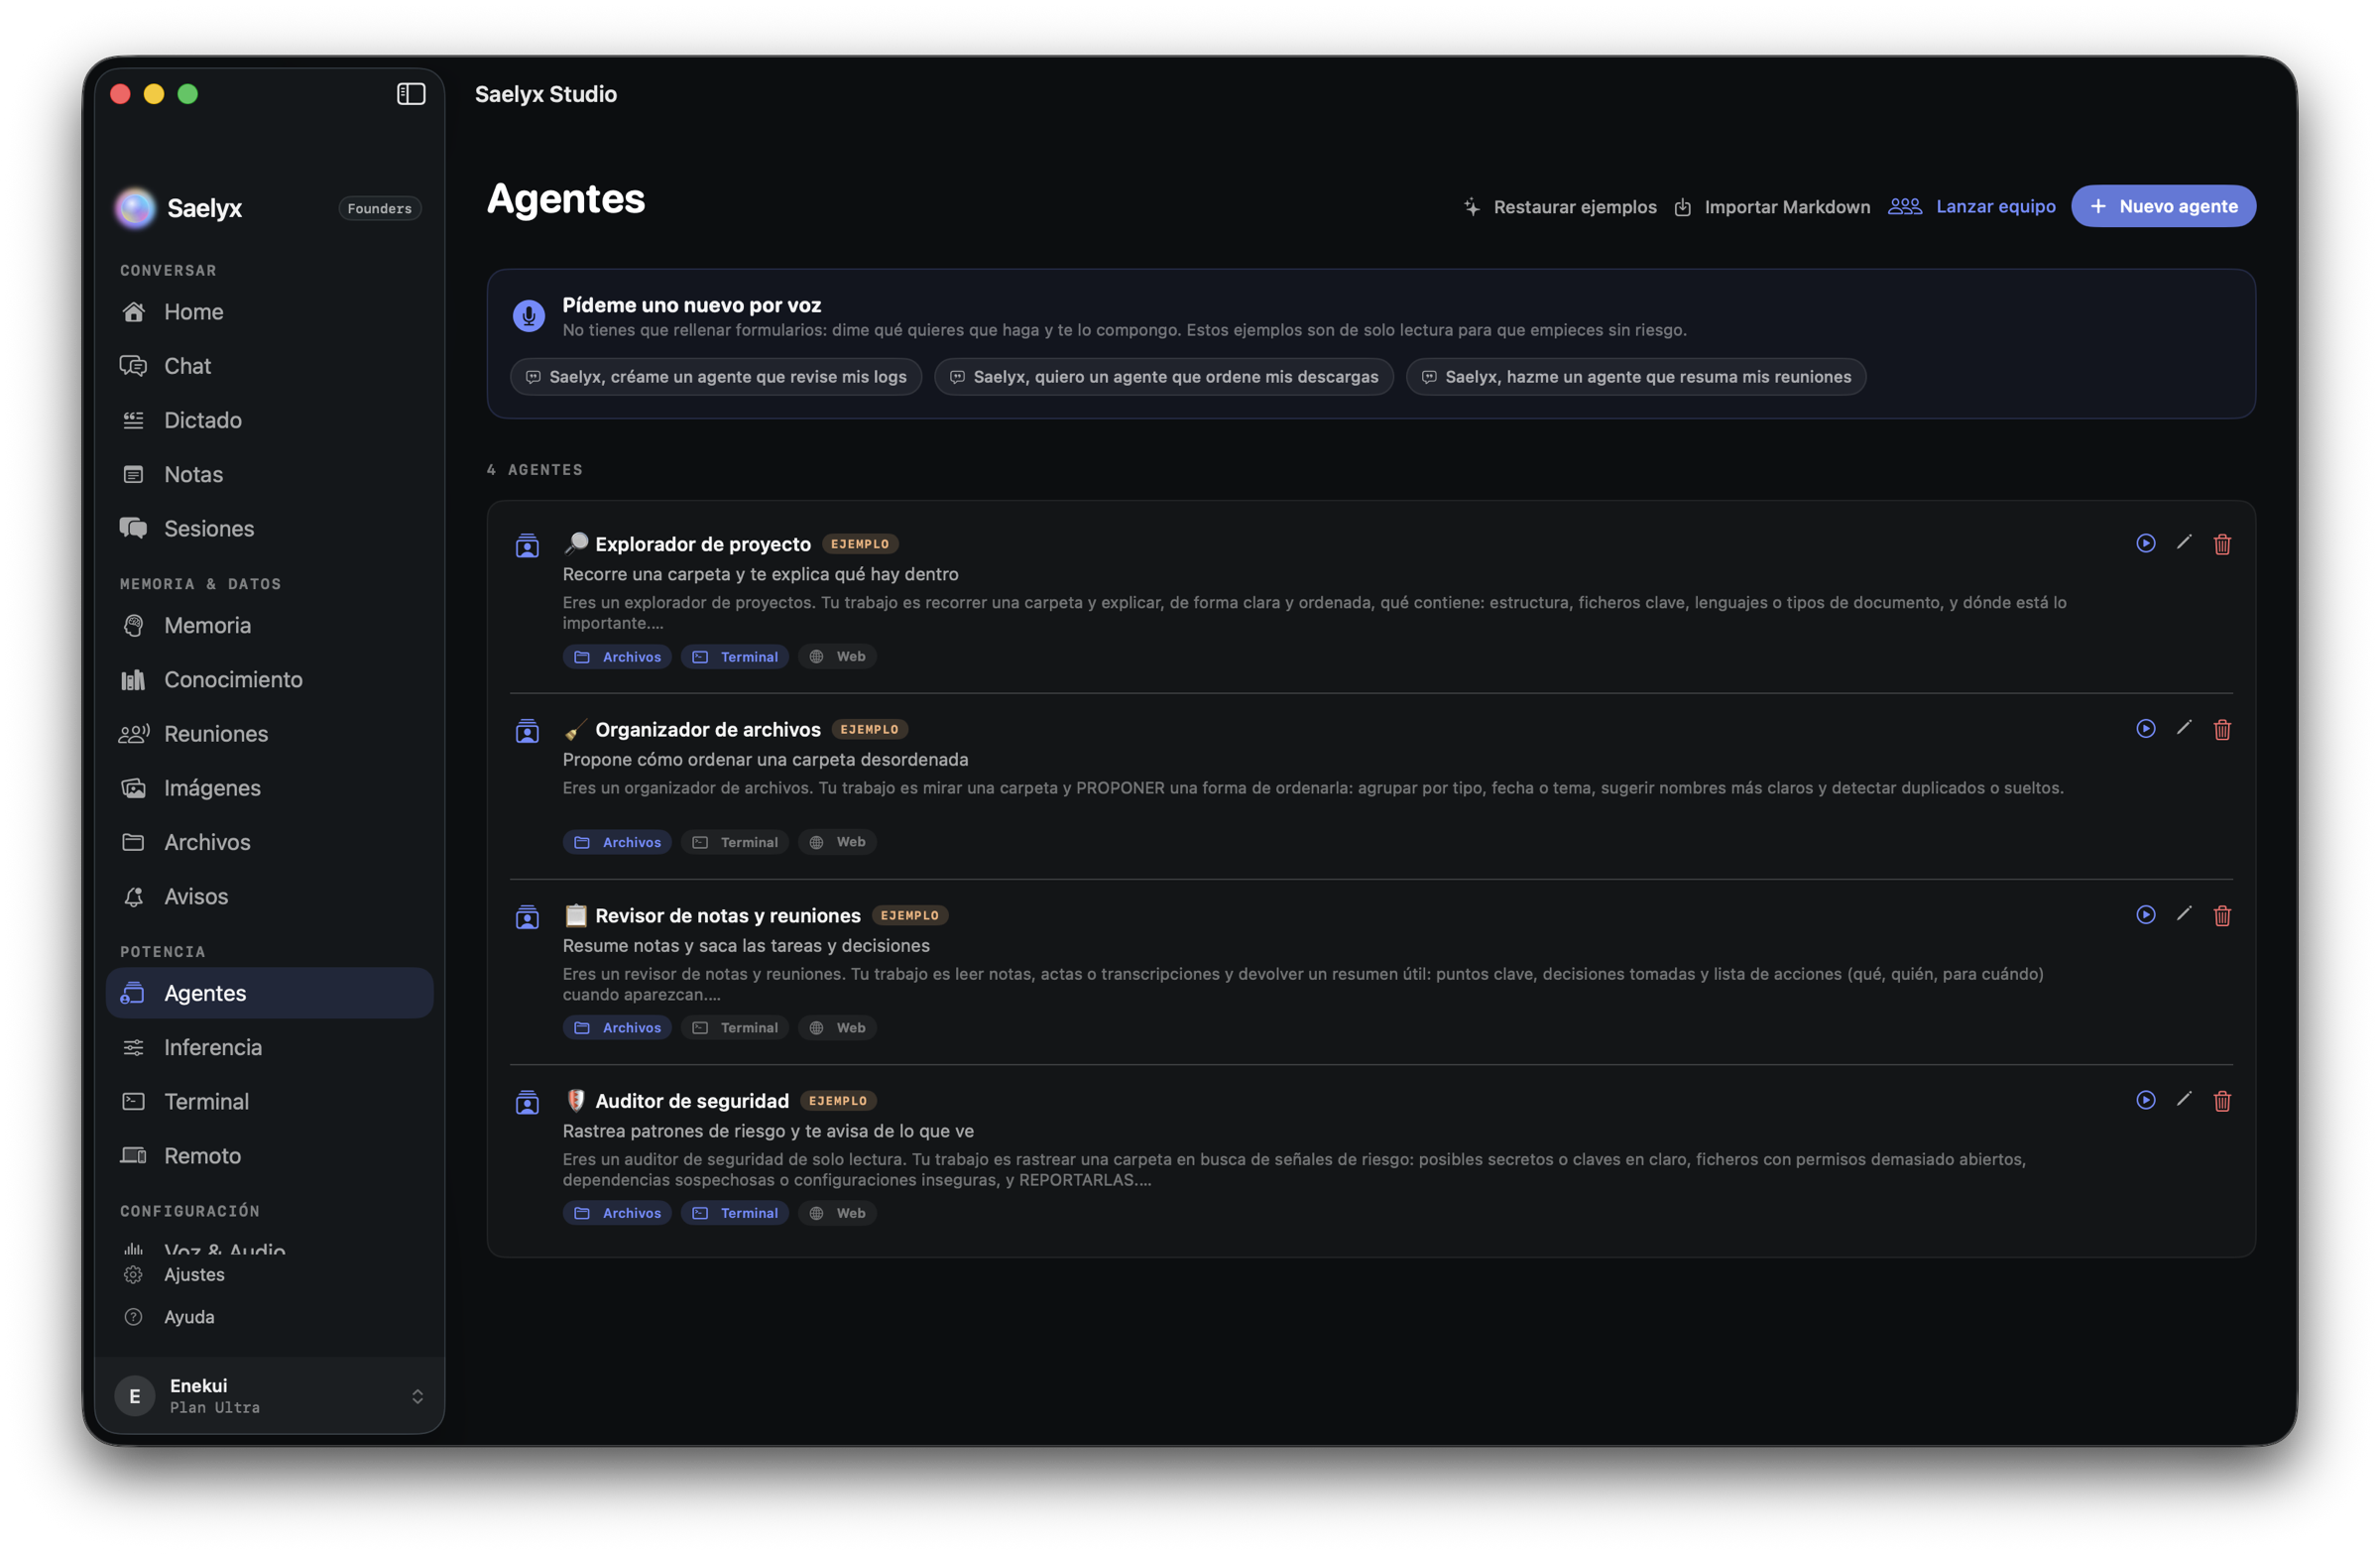Click Archivos tag on Explorador de proyecto

click(x=617, y=657)
